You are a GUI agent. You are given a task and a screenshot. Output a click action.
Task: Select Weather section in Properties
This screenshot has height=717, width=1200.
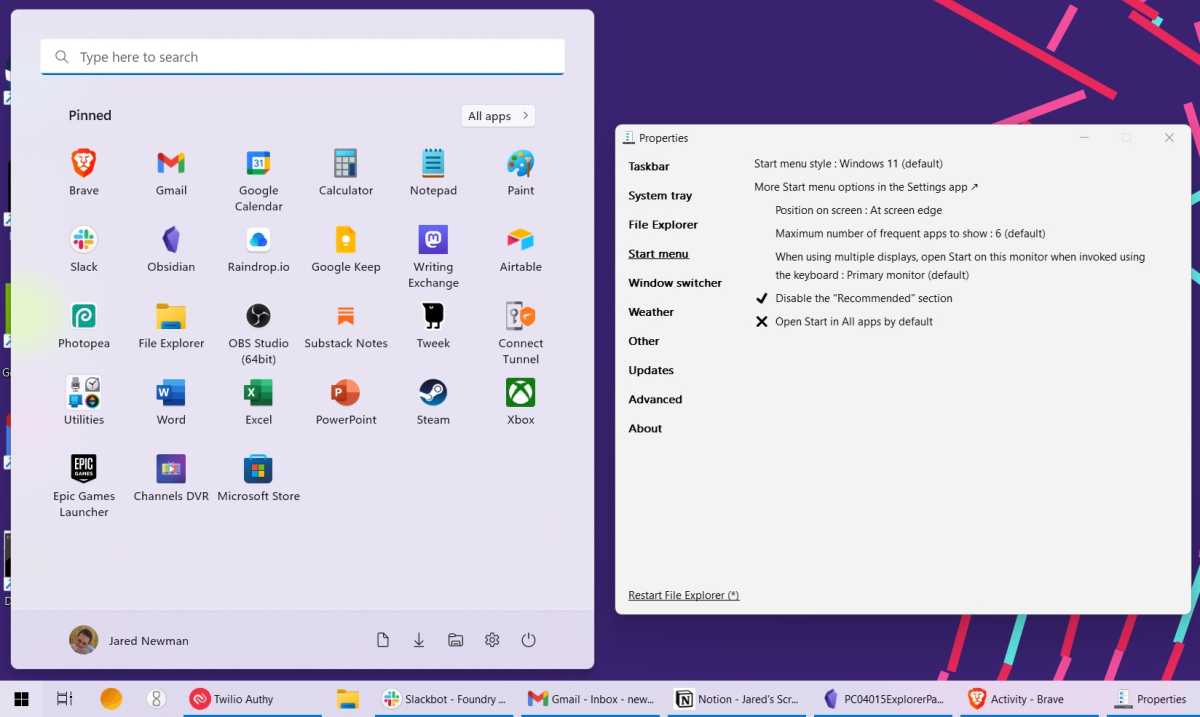651,312
